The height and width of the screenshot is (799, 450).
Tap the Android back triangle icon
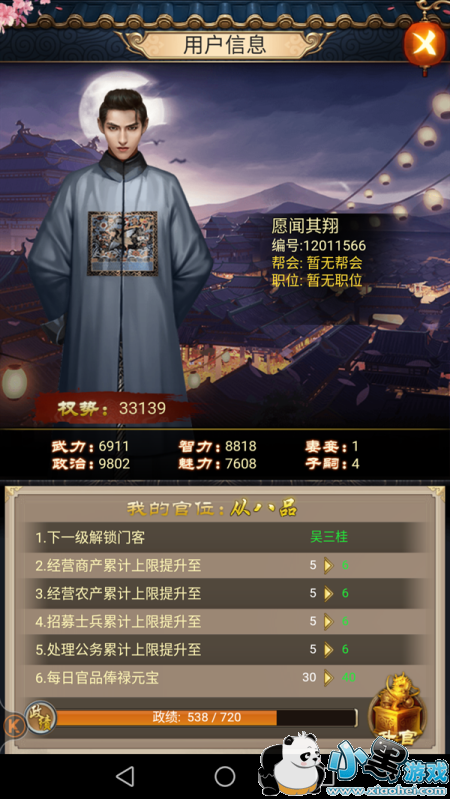click(x=125, y=776)
